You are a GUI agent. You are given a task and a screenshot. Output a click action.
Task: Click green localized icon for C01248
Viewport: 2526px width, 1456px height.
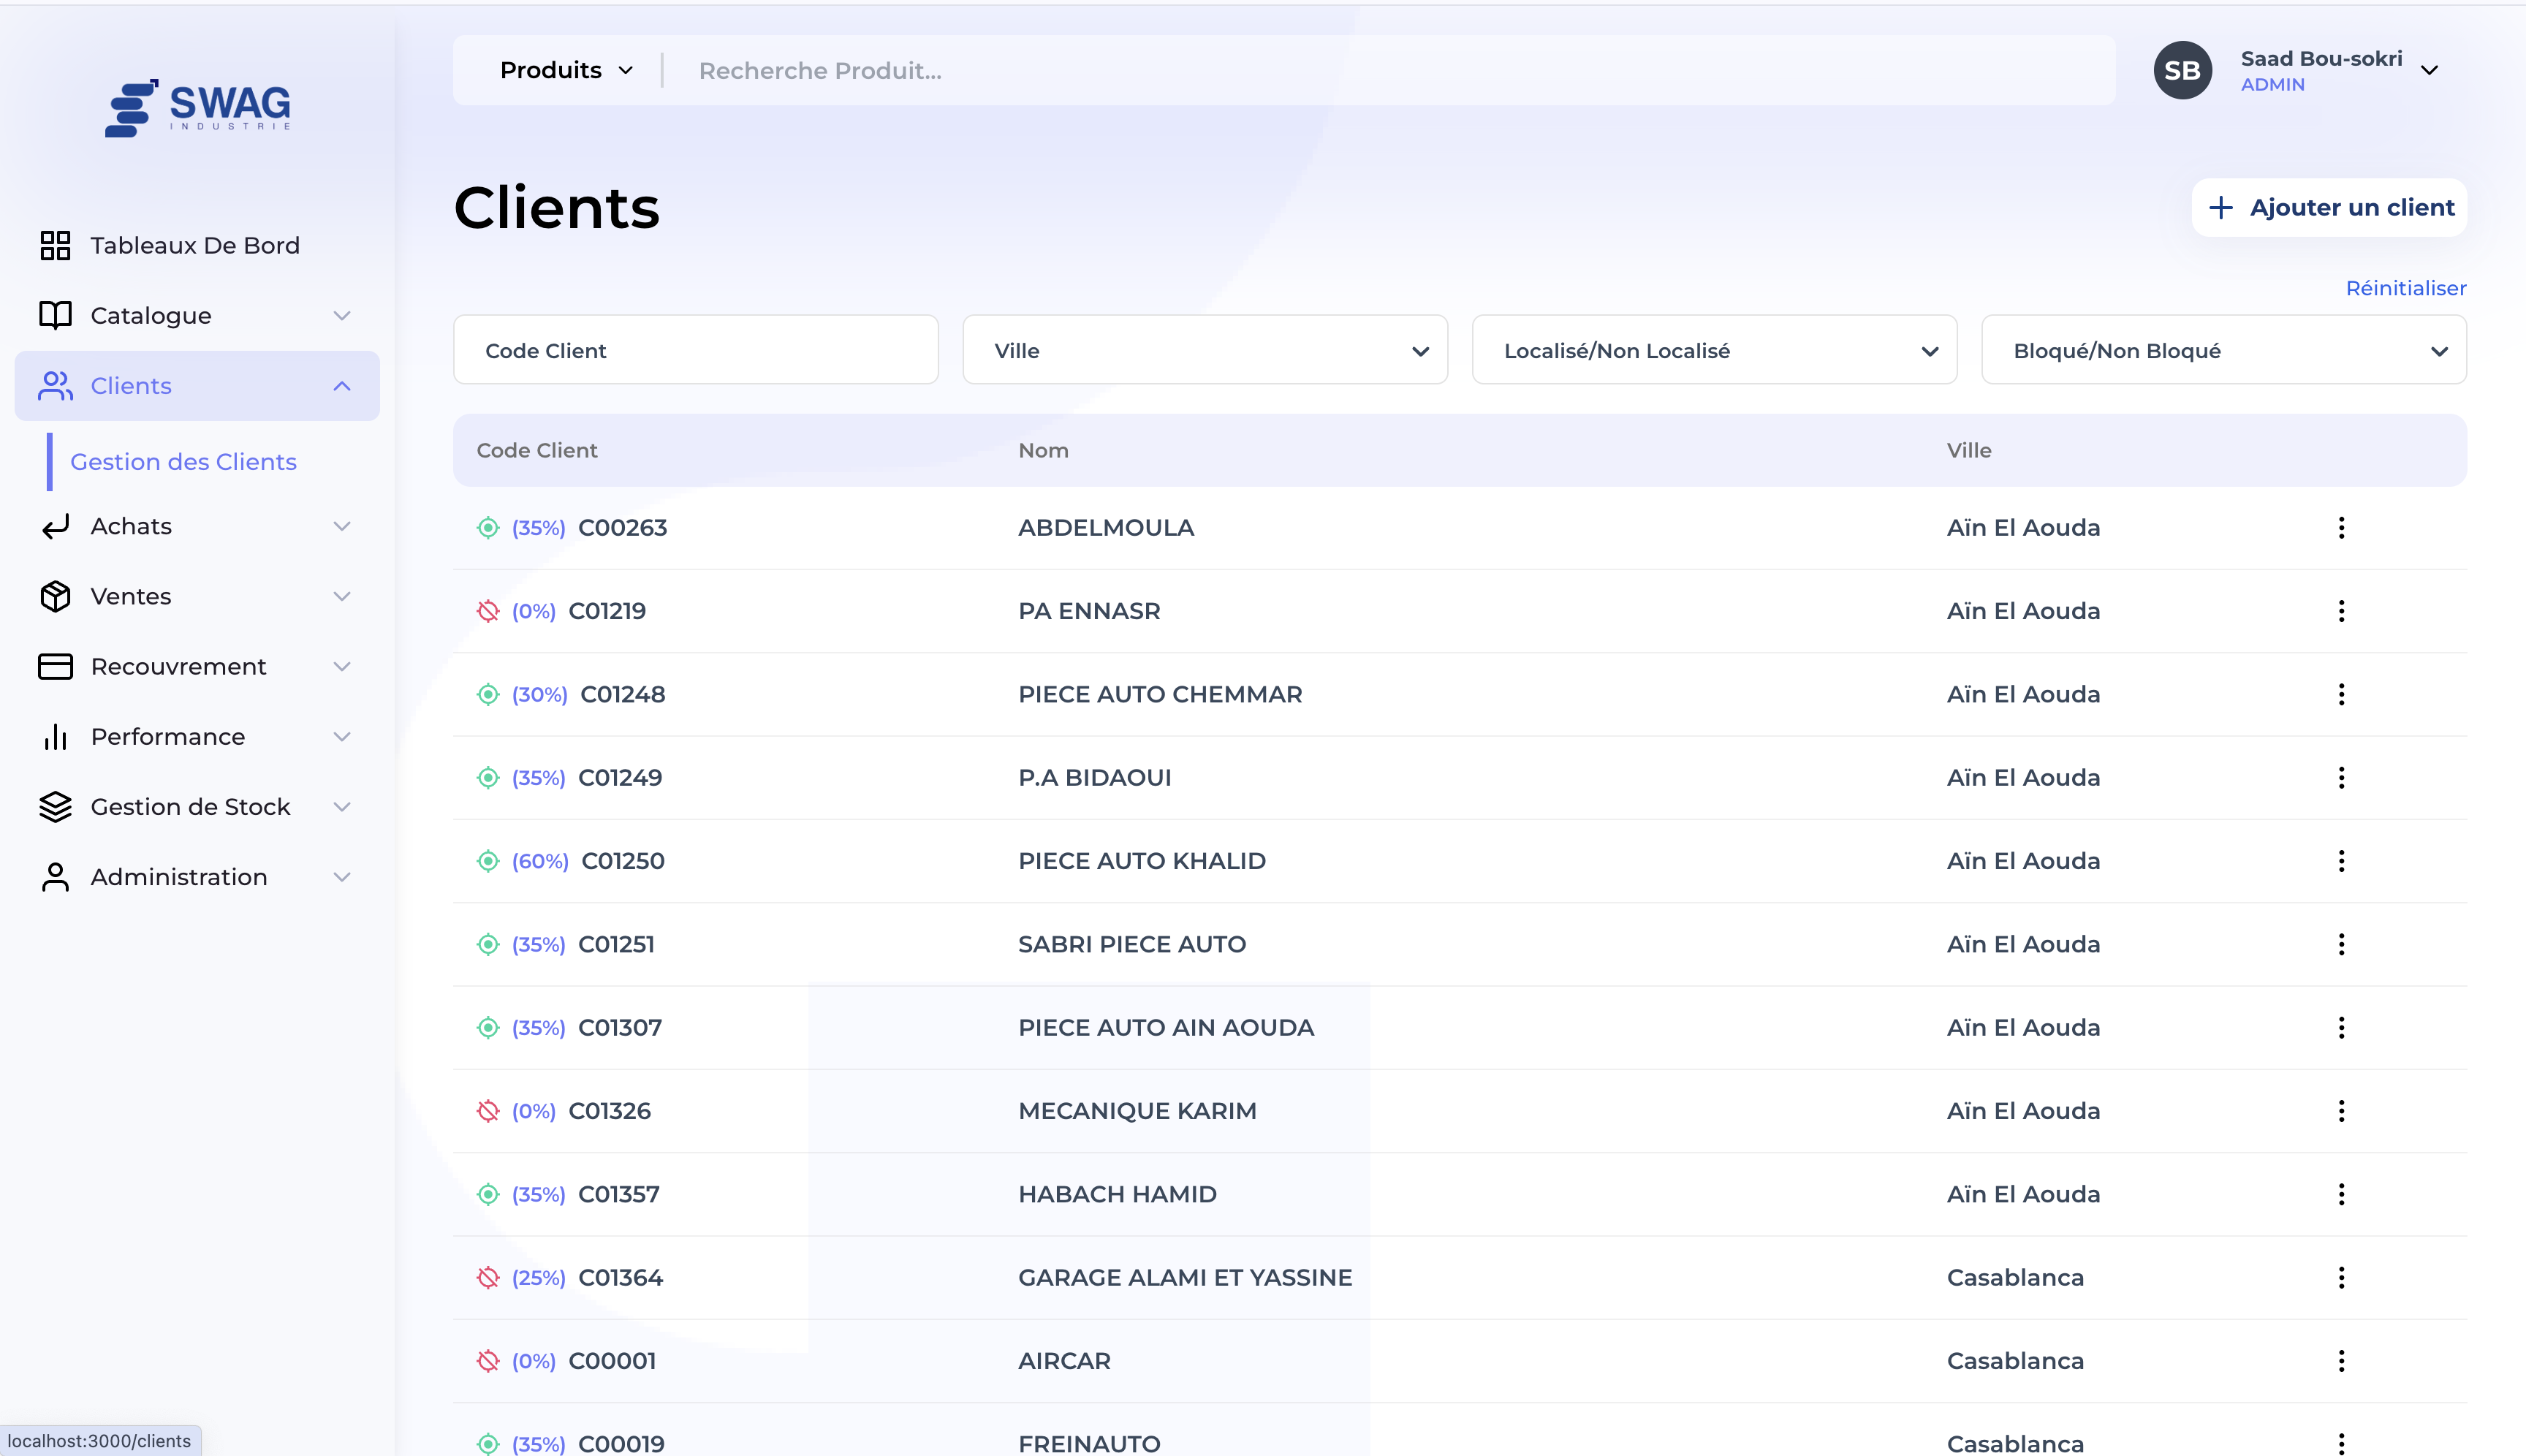[488, 695]
